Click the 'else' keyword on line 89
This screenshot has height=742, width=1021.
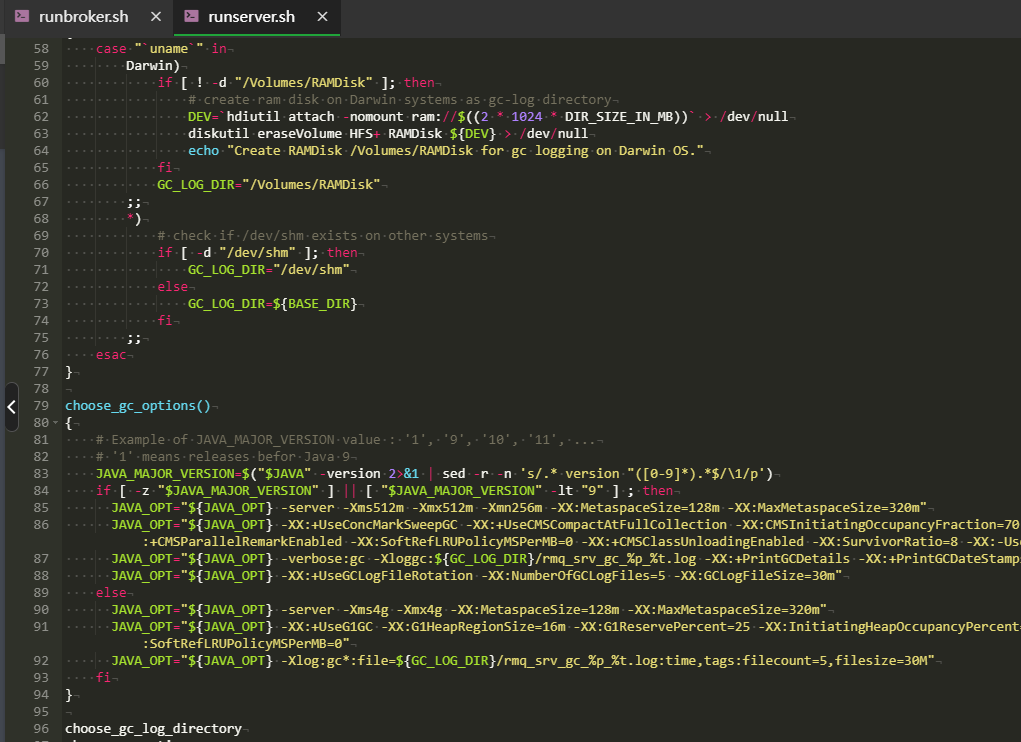(111, 593)
